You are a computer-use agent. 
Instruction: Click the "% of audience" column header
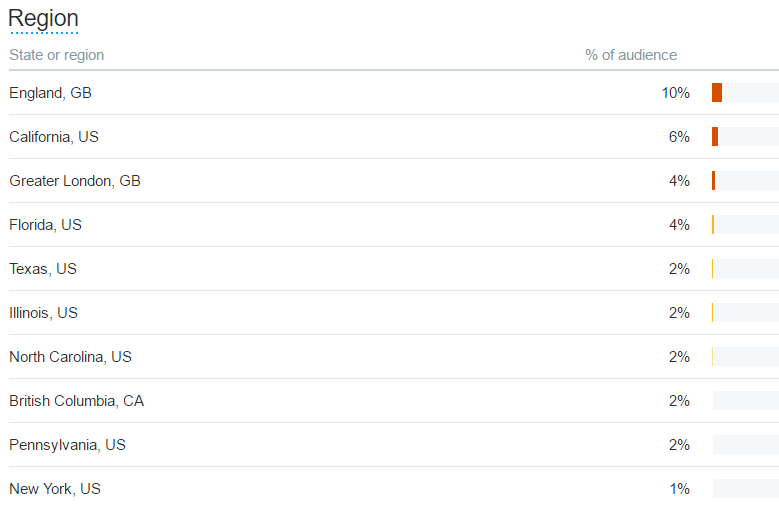click(631, 55)
